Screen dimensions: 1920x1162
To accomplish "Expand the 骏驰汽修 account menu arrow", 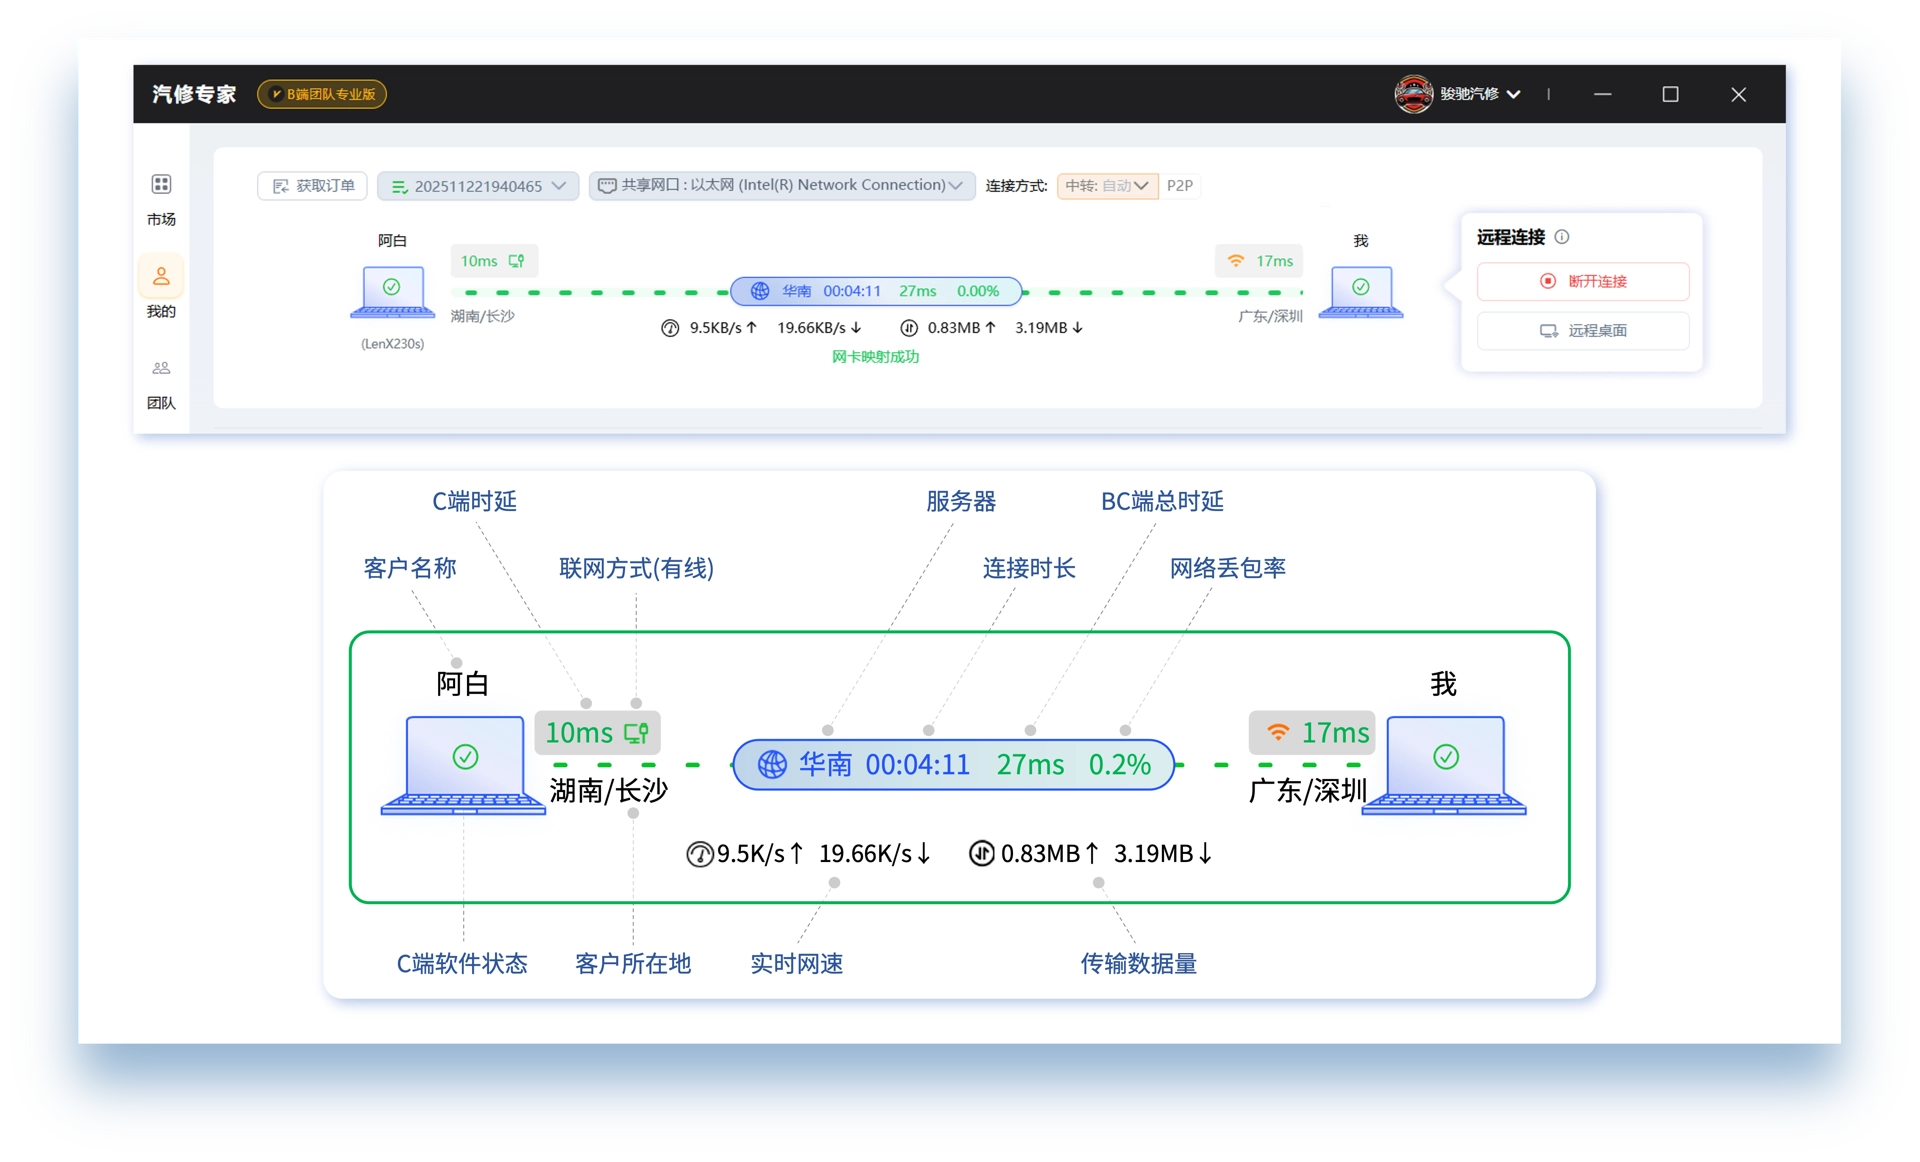I will pyautogui.click(x=1514, y=94).
